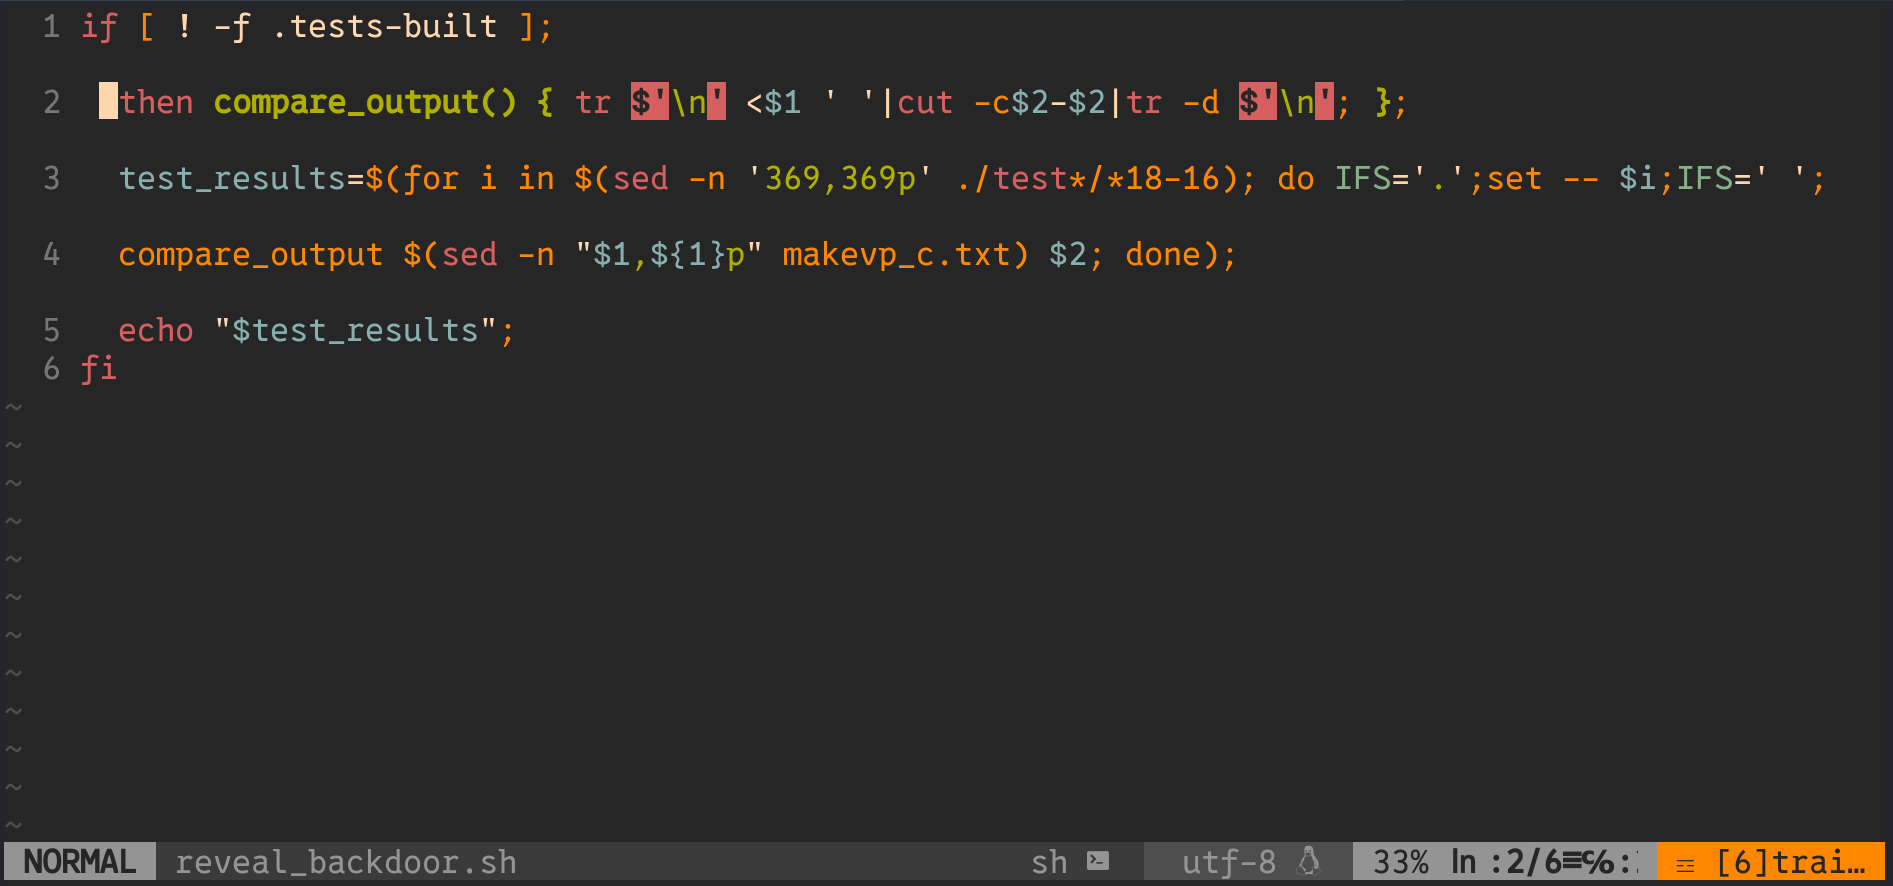This screenshot has width=1893, height=886.
Task: Click line number 6 in gutter
Action: (51, 369)
